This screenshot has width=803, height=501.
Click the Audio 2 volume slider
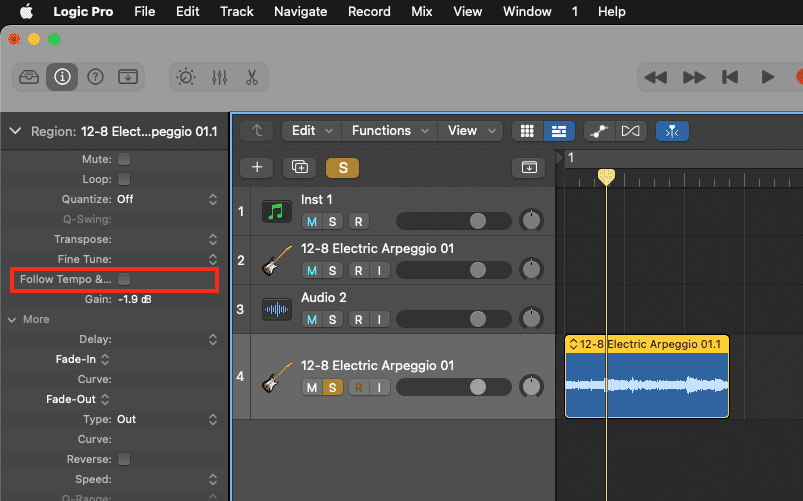coord(454,320)
